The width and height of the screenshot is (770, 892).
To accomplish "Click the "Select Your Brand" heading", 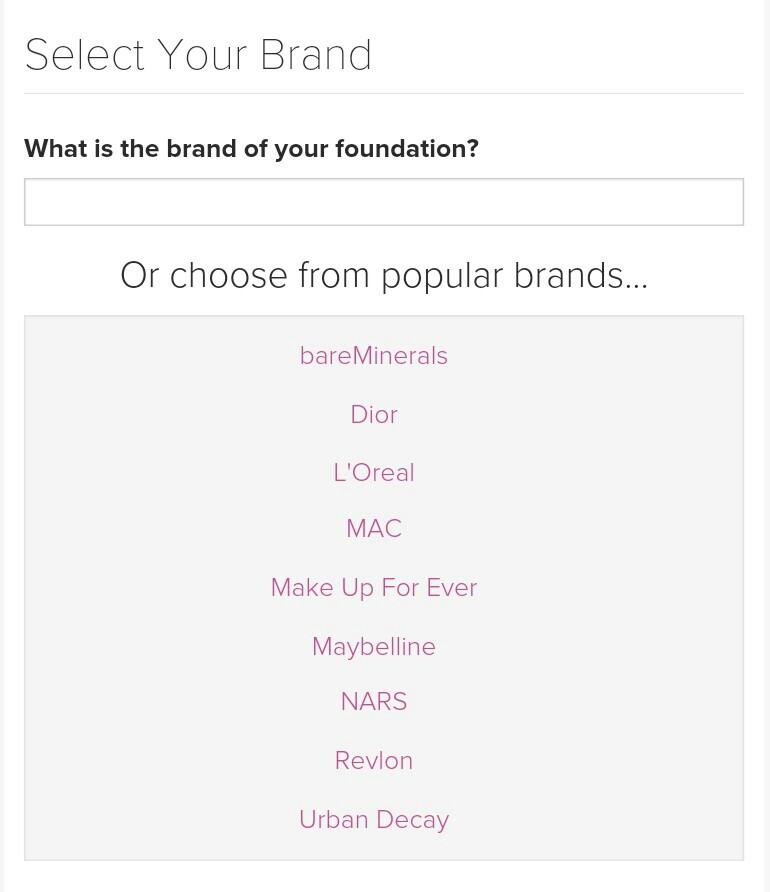I will (x=198, y=55).
